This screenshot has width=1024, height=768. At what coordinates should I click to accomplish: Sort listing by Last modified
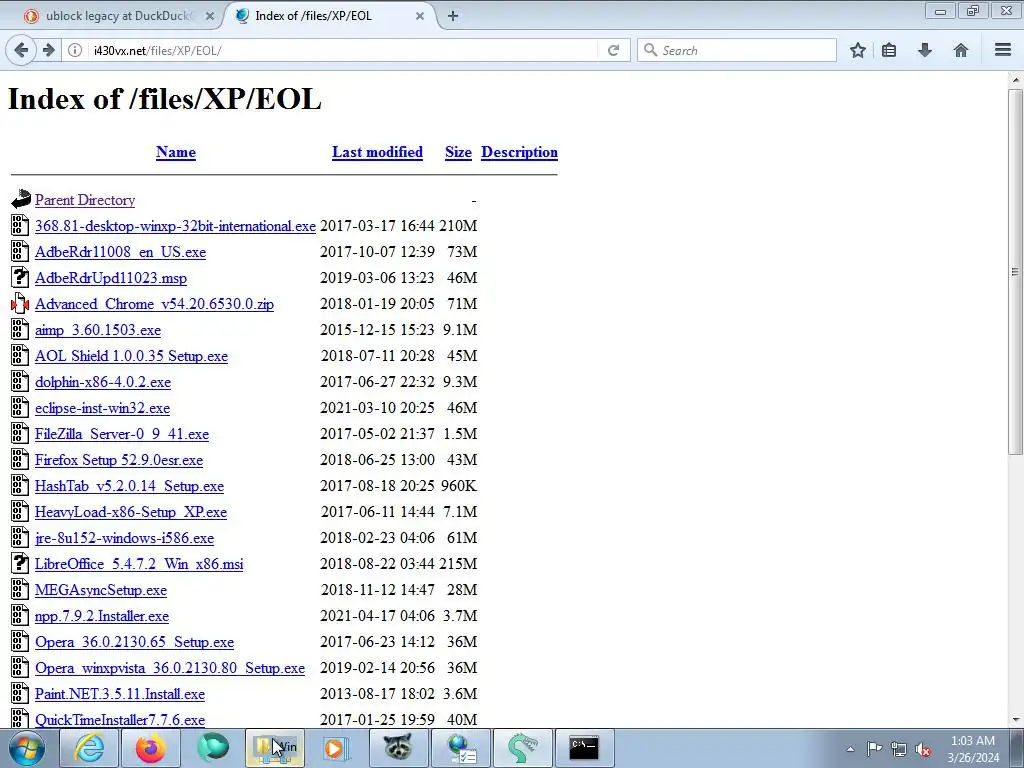(x=377, y=152)
